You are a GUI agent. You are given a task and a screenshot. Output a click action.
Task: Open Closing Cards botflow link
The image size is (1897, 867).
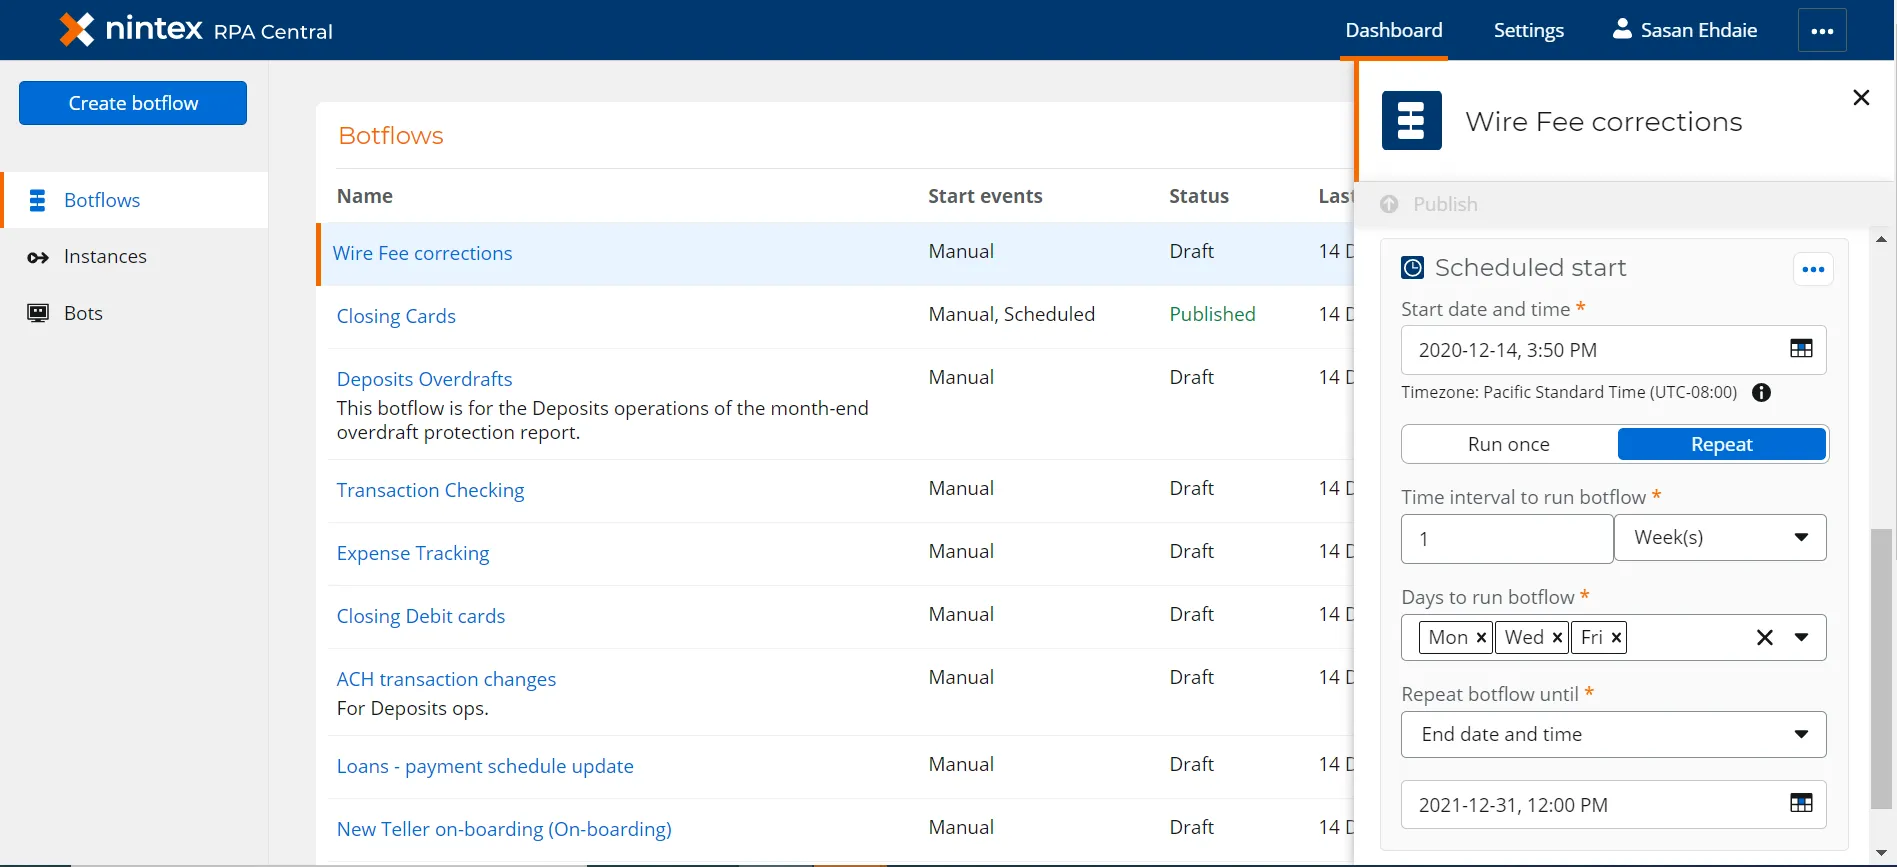click(x=396, y=316)
